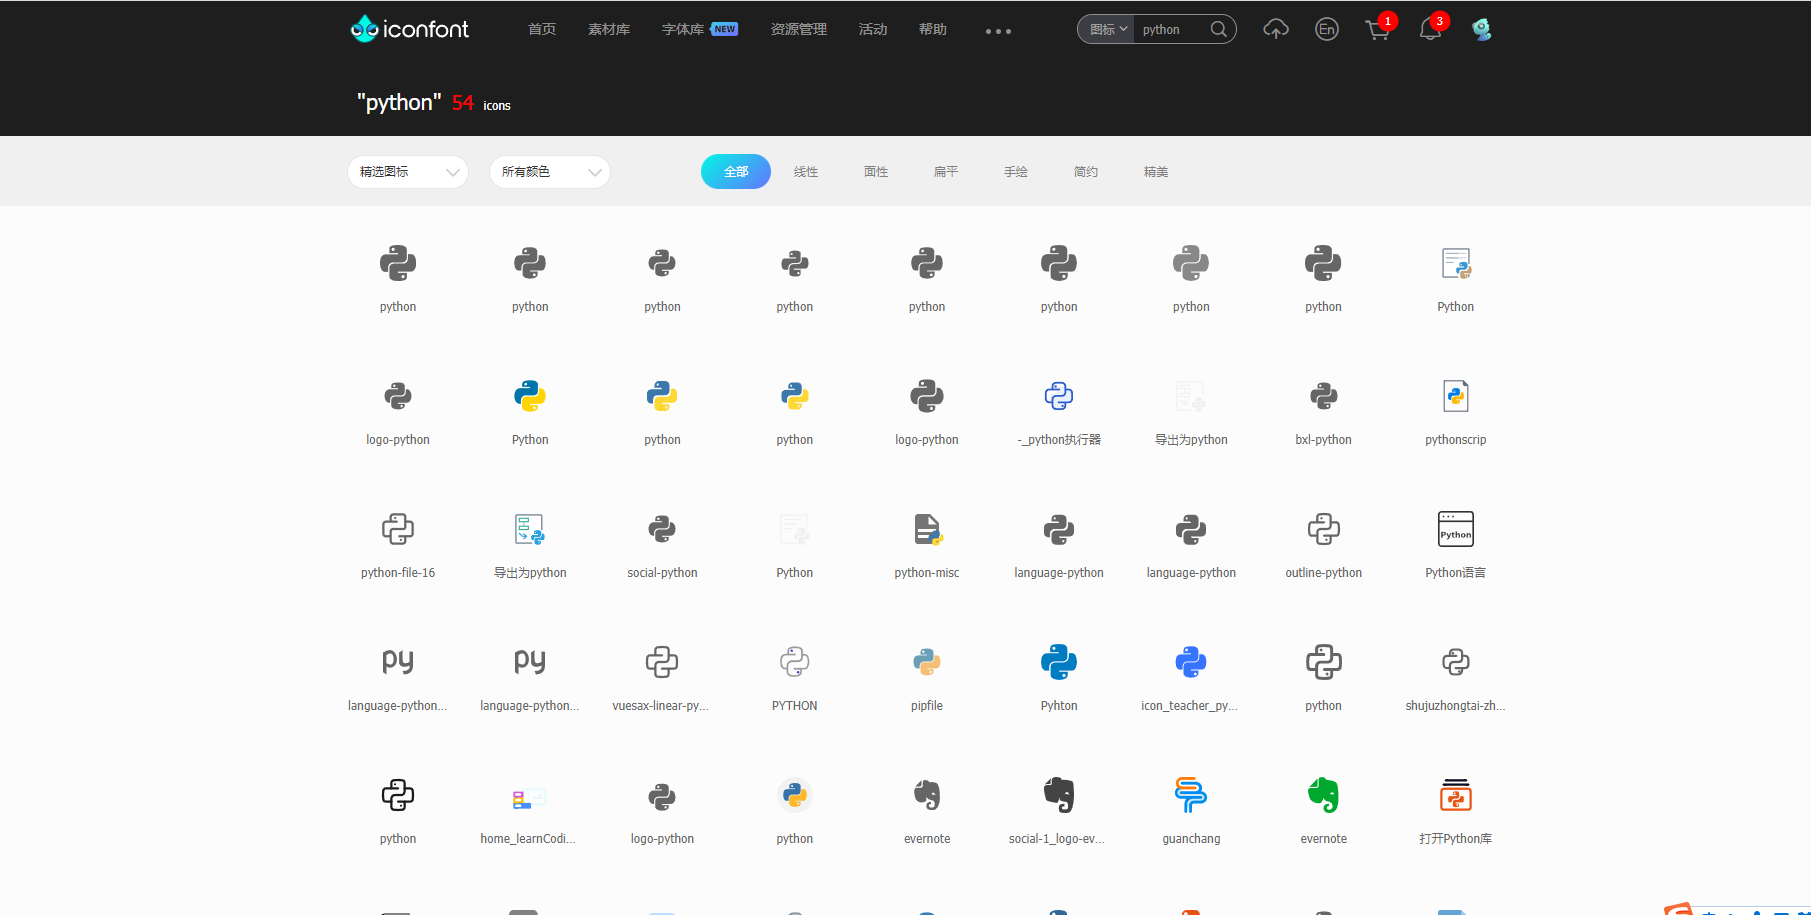Select the guanchang icon
The image size is (1811, 915).
click(x=1191, y=796)
